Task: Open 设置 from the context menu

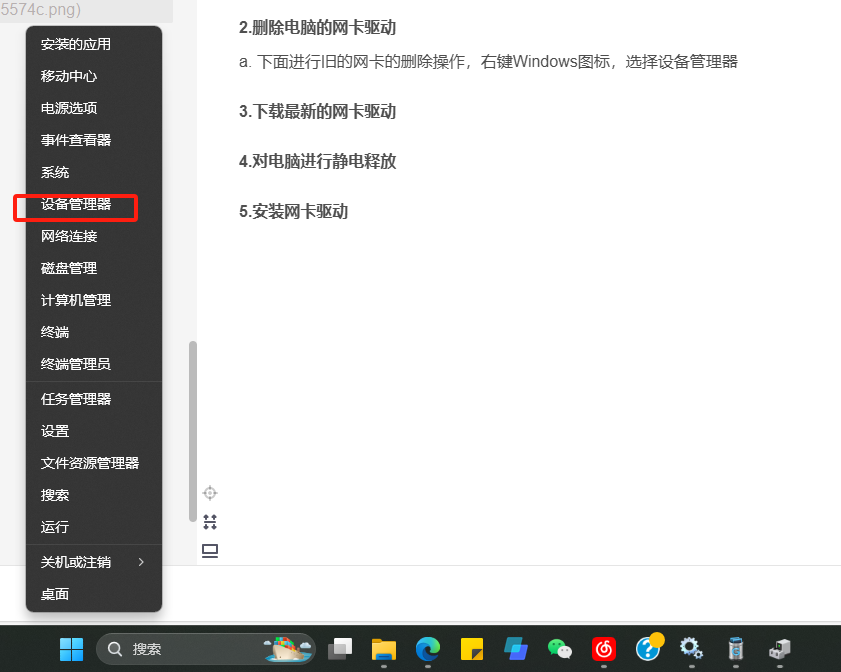Action: click(94, 431)
